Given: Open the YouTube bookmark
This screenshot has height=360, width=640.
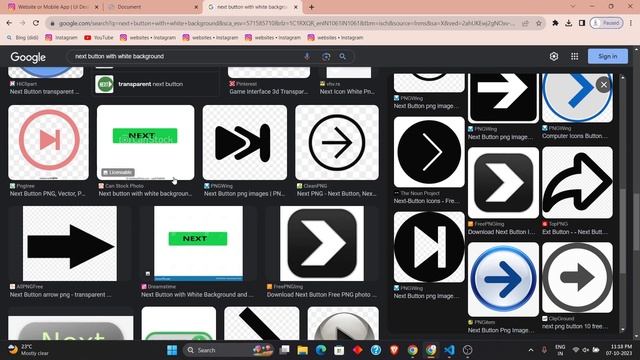Looking at the screenshot, I should [99, 38].
